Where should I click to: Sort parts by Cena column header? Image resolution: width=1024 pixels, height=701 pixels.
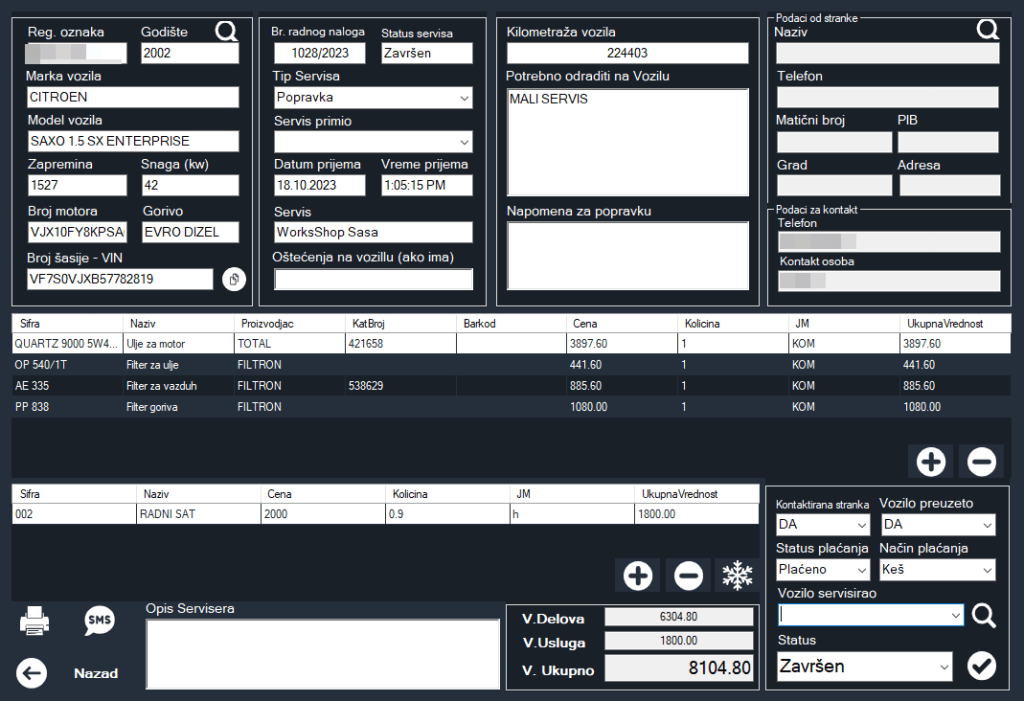pos(585,324)
